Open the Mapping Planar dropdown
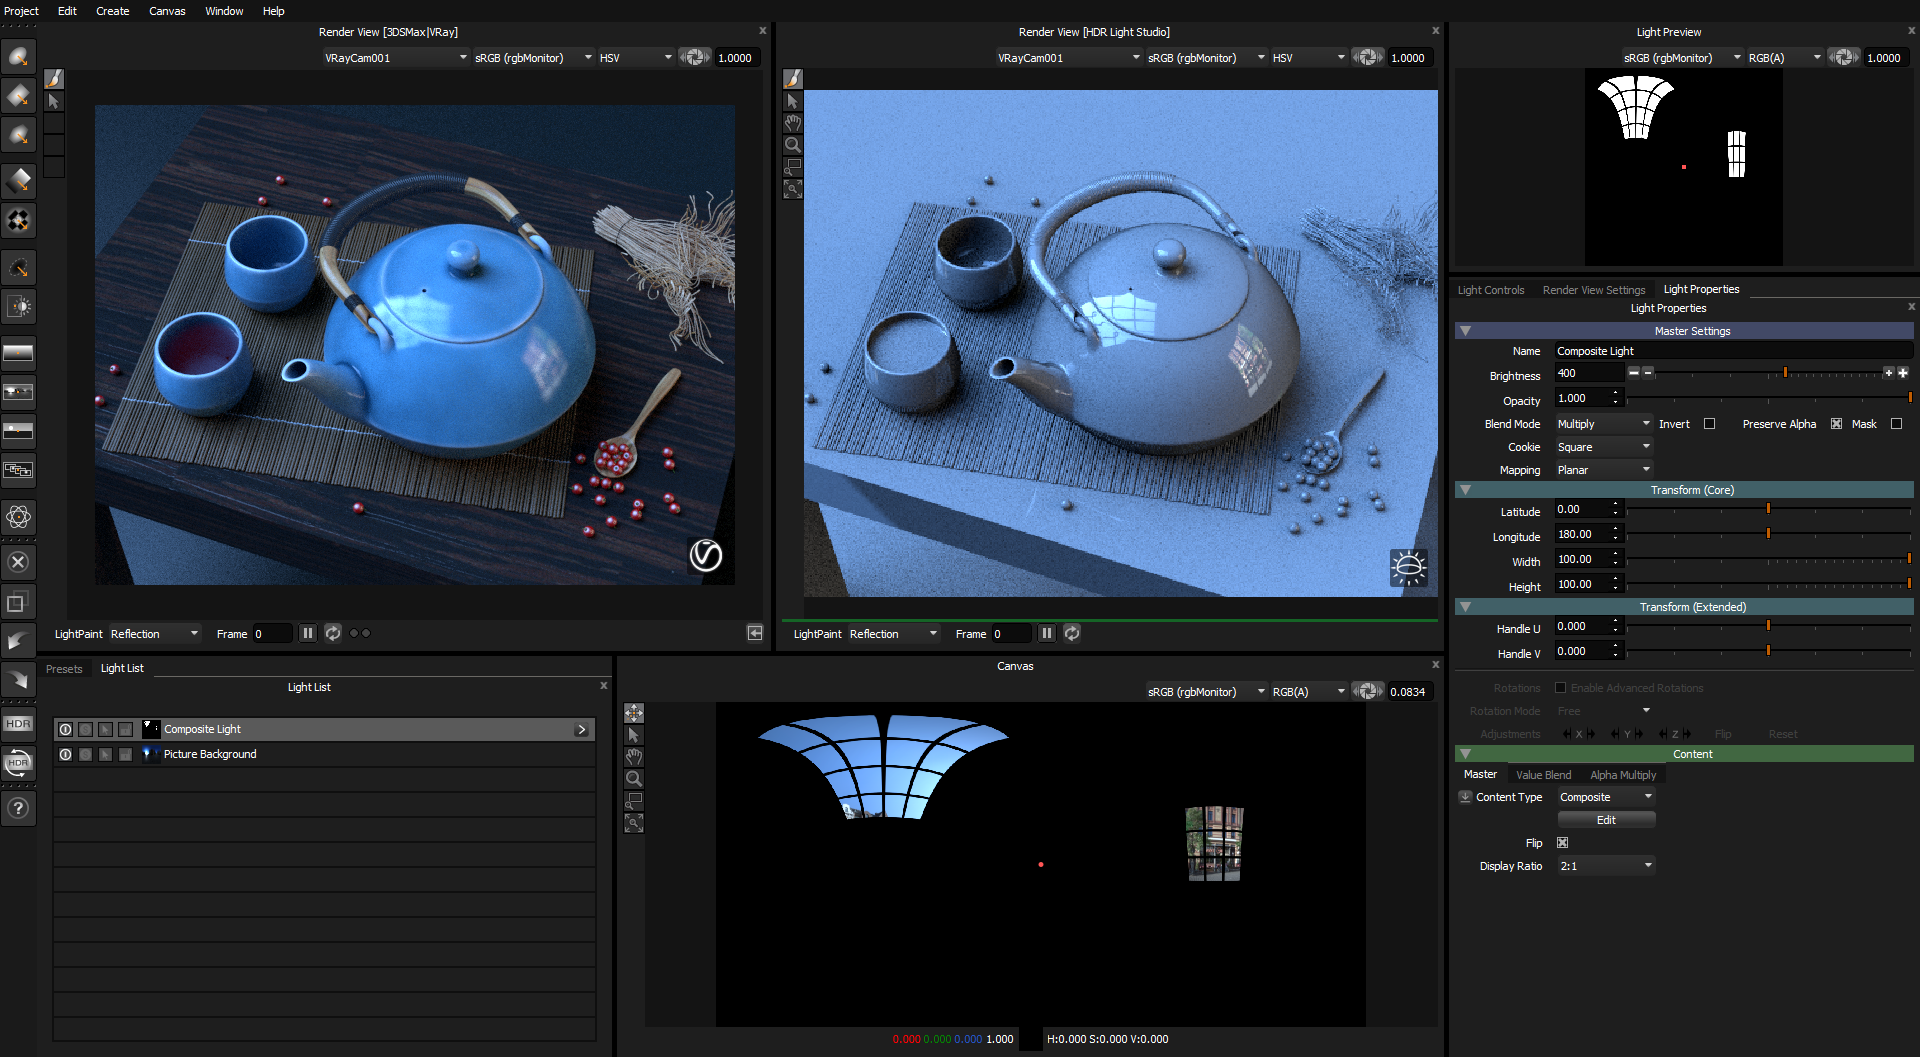 coord(1603,470)
